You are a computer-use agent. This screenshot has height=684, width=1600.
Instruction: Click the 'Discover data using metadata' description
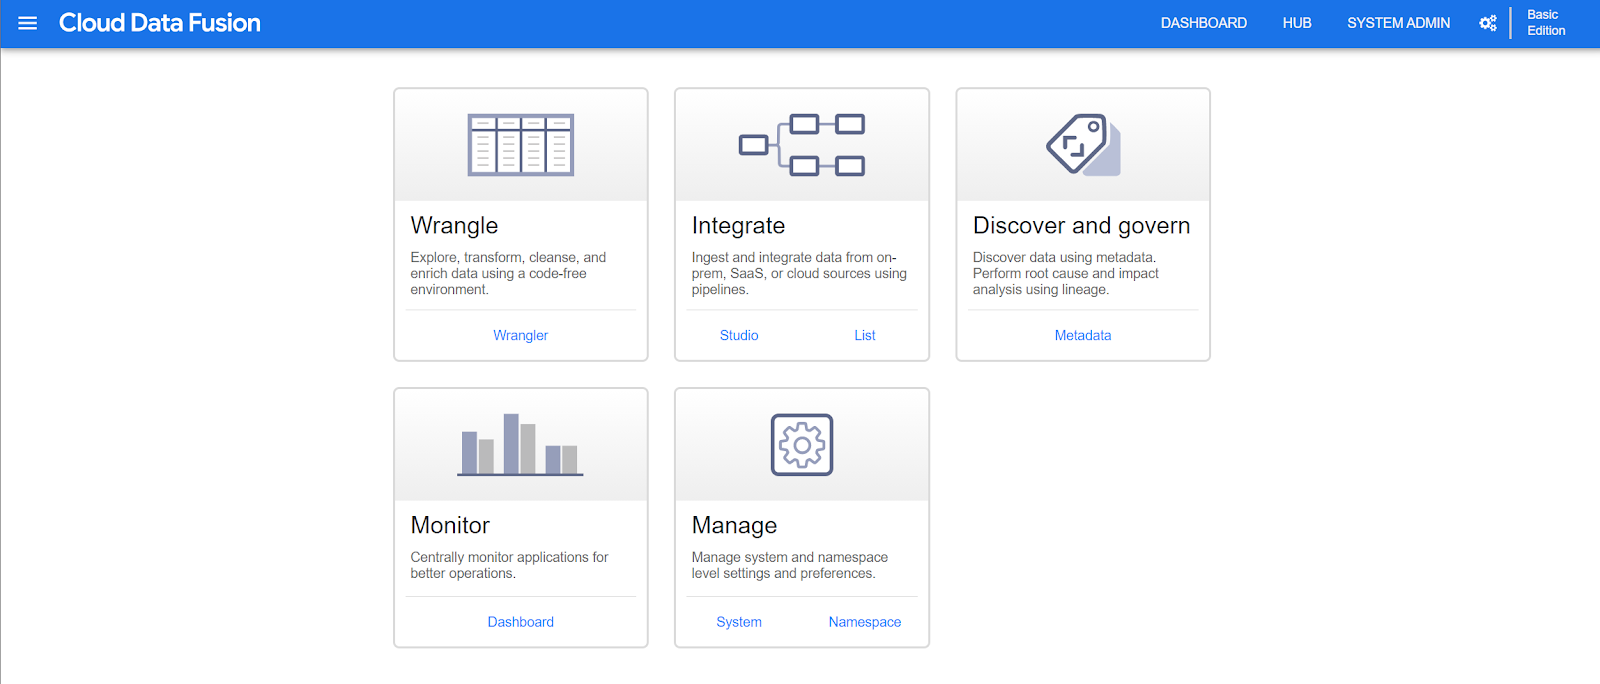click(x=1066, y=273)
